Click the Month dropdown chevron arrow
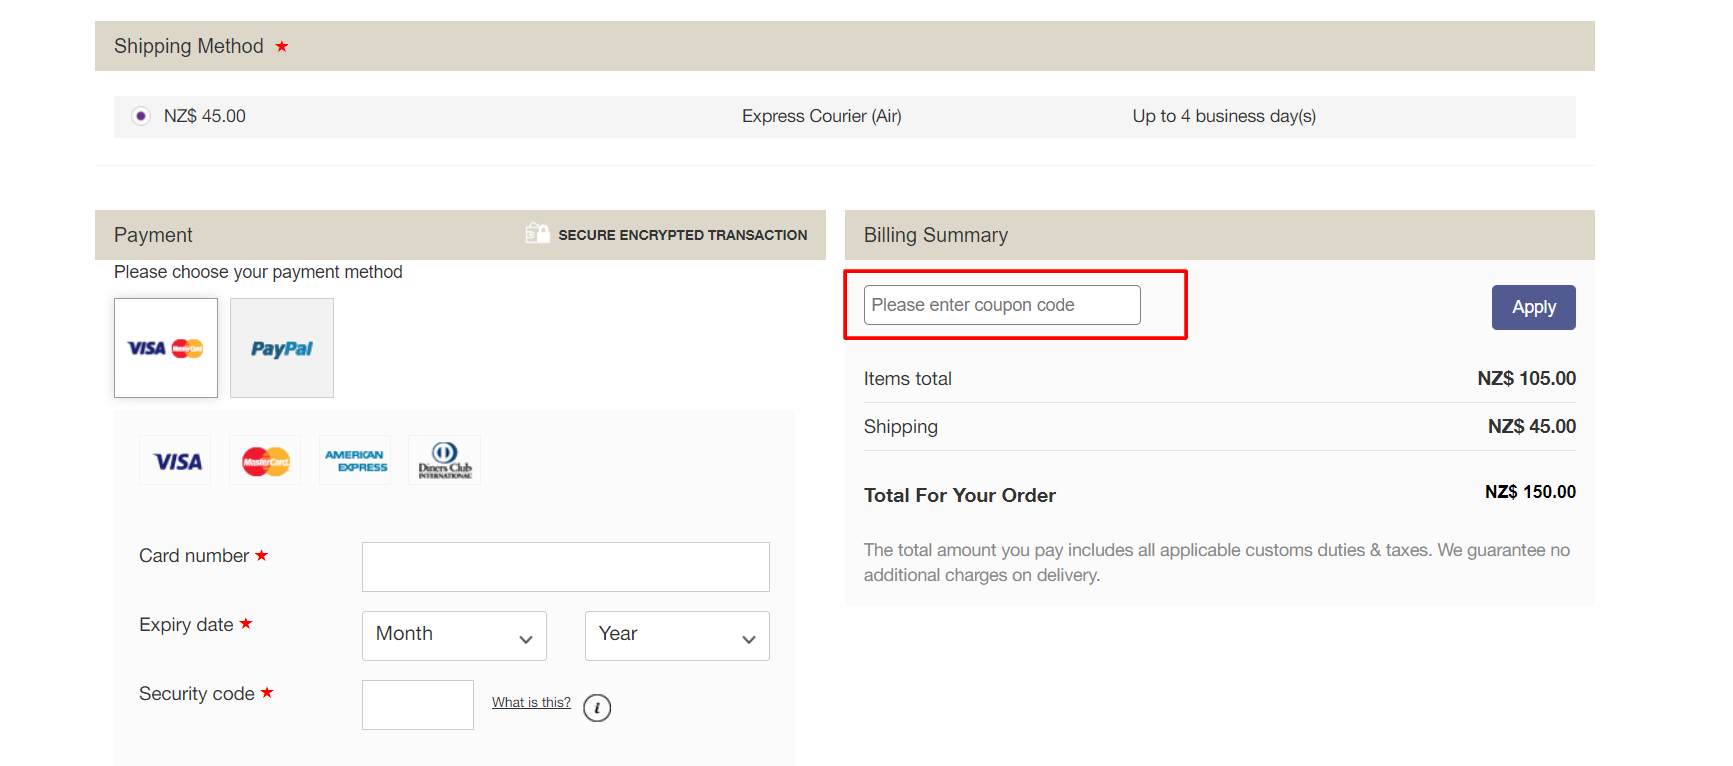Viewport: 1733px width, 766px height. (526, 640)
